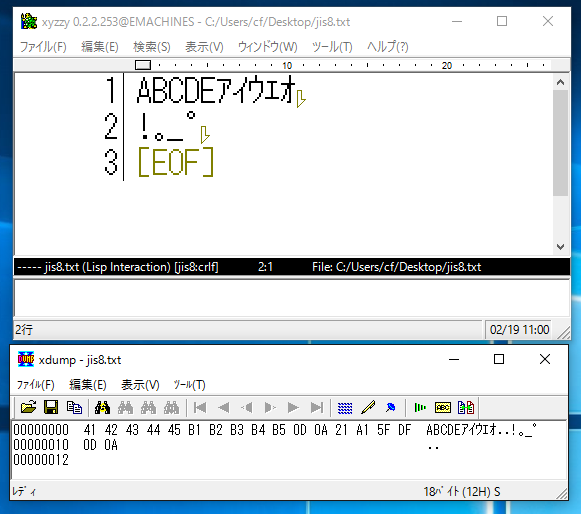
Task: Click the [jis8:crlf] encoding indicator
Action: [x=196, y=267]
